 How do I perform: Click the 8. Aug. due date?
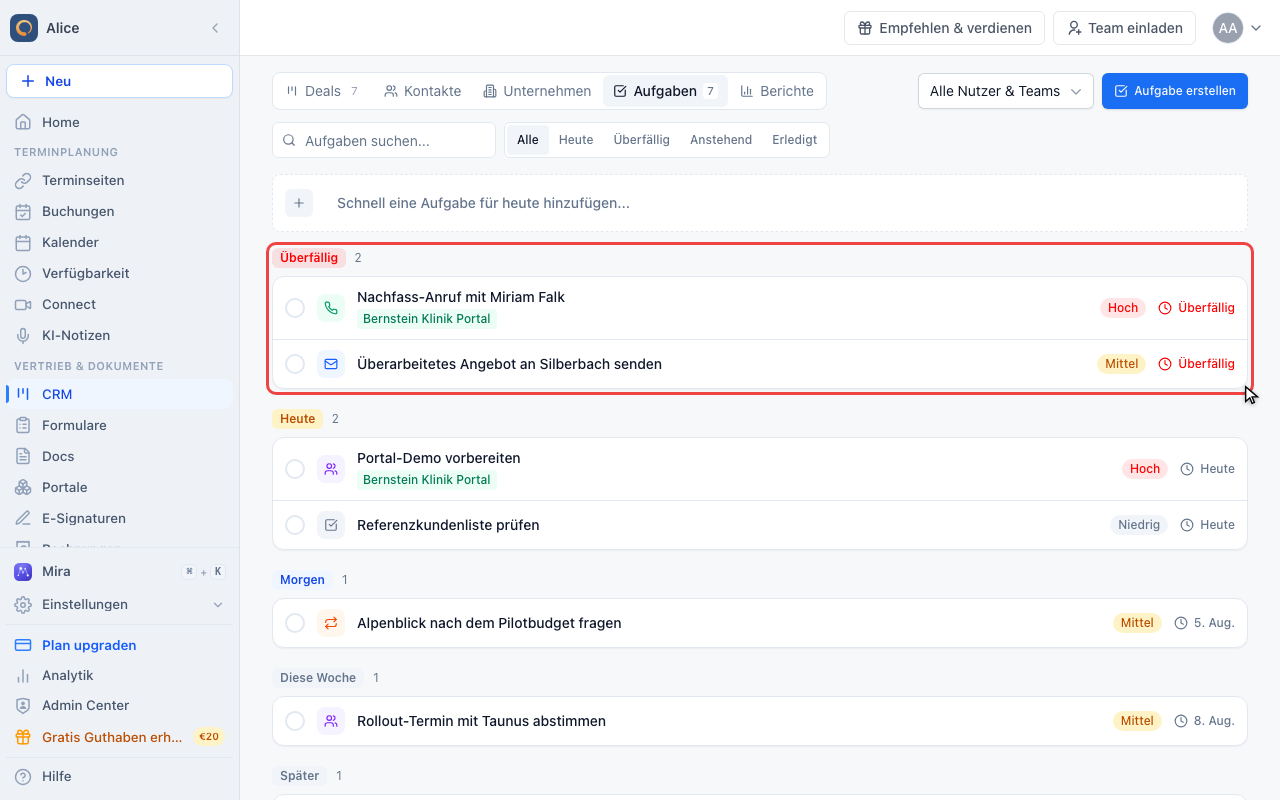[x=1204, y=721]
